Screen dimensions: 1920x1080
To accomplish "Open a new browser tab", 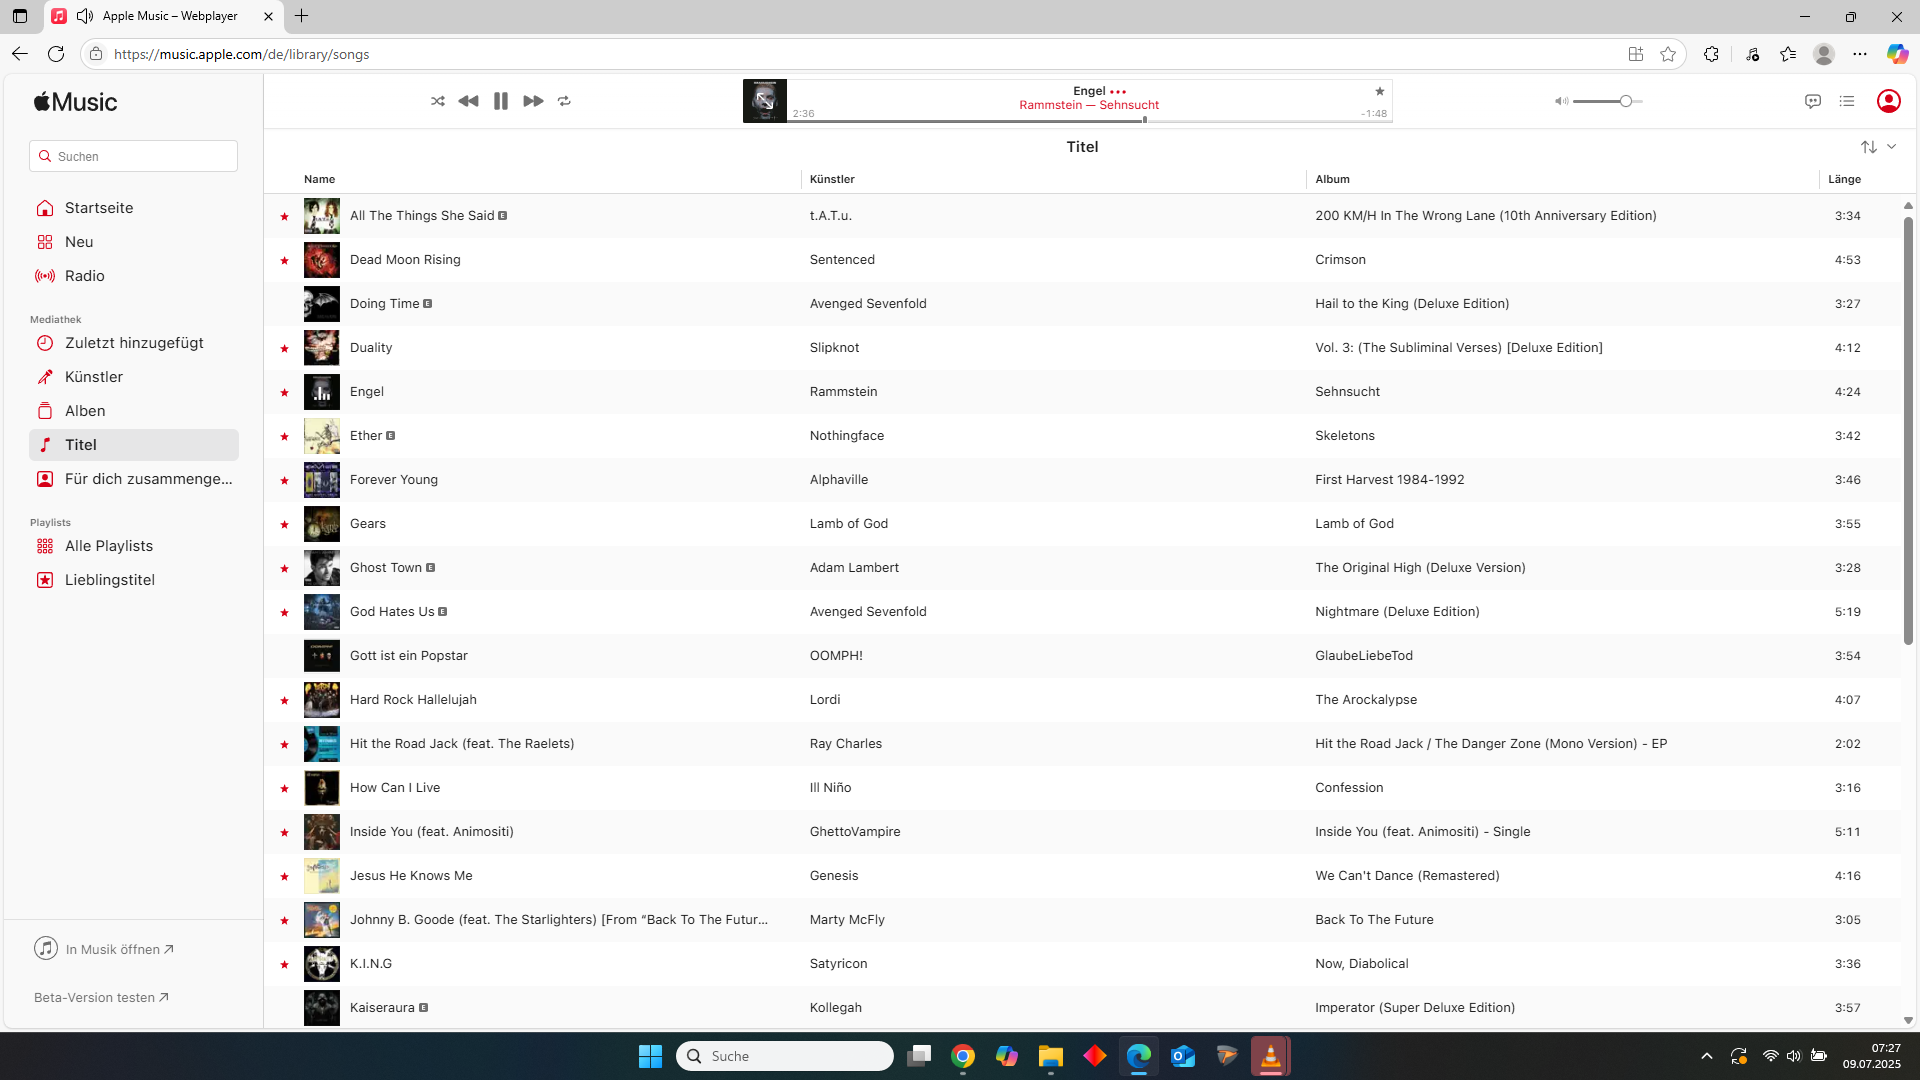I will pyautogui.click(x=301, y=16).
